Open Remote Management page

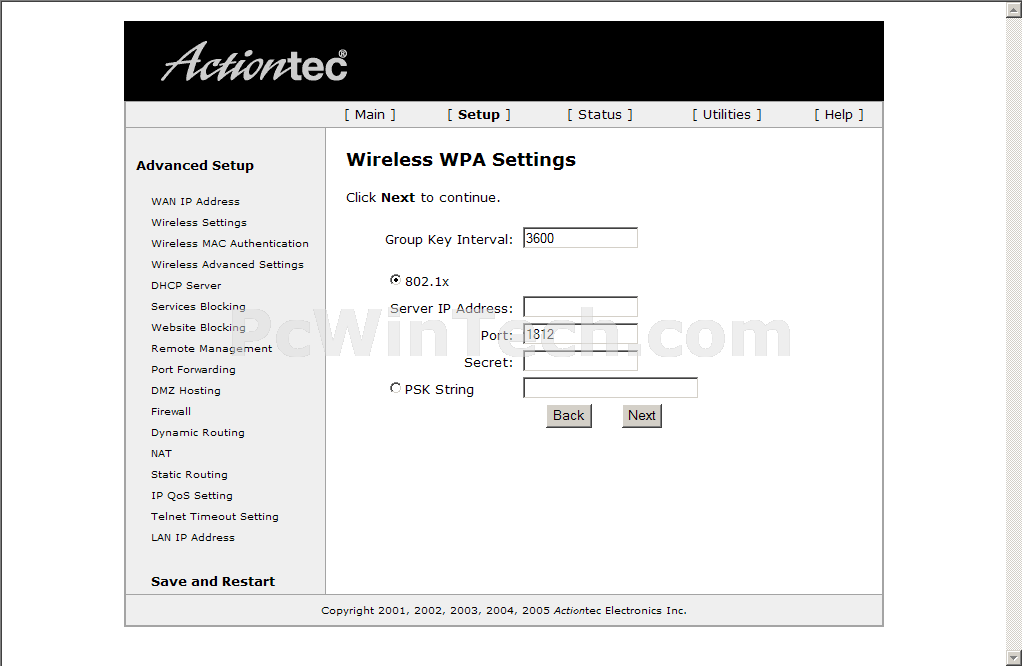point(212,349)
